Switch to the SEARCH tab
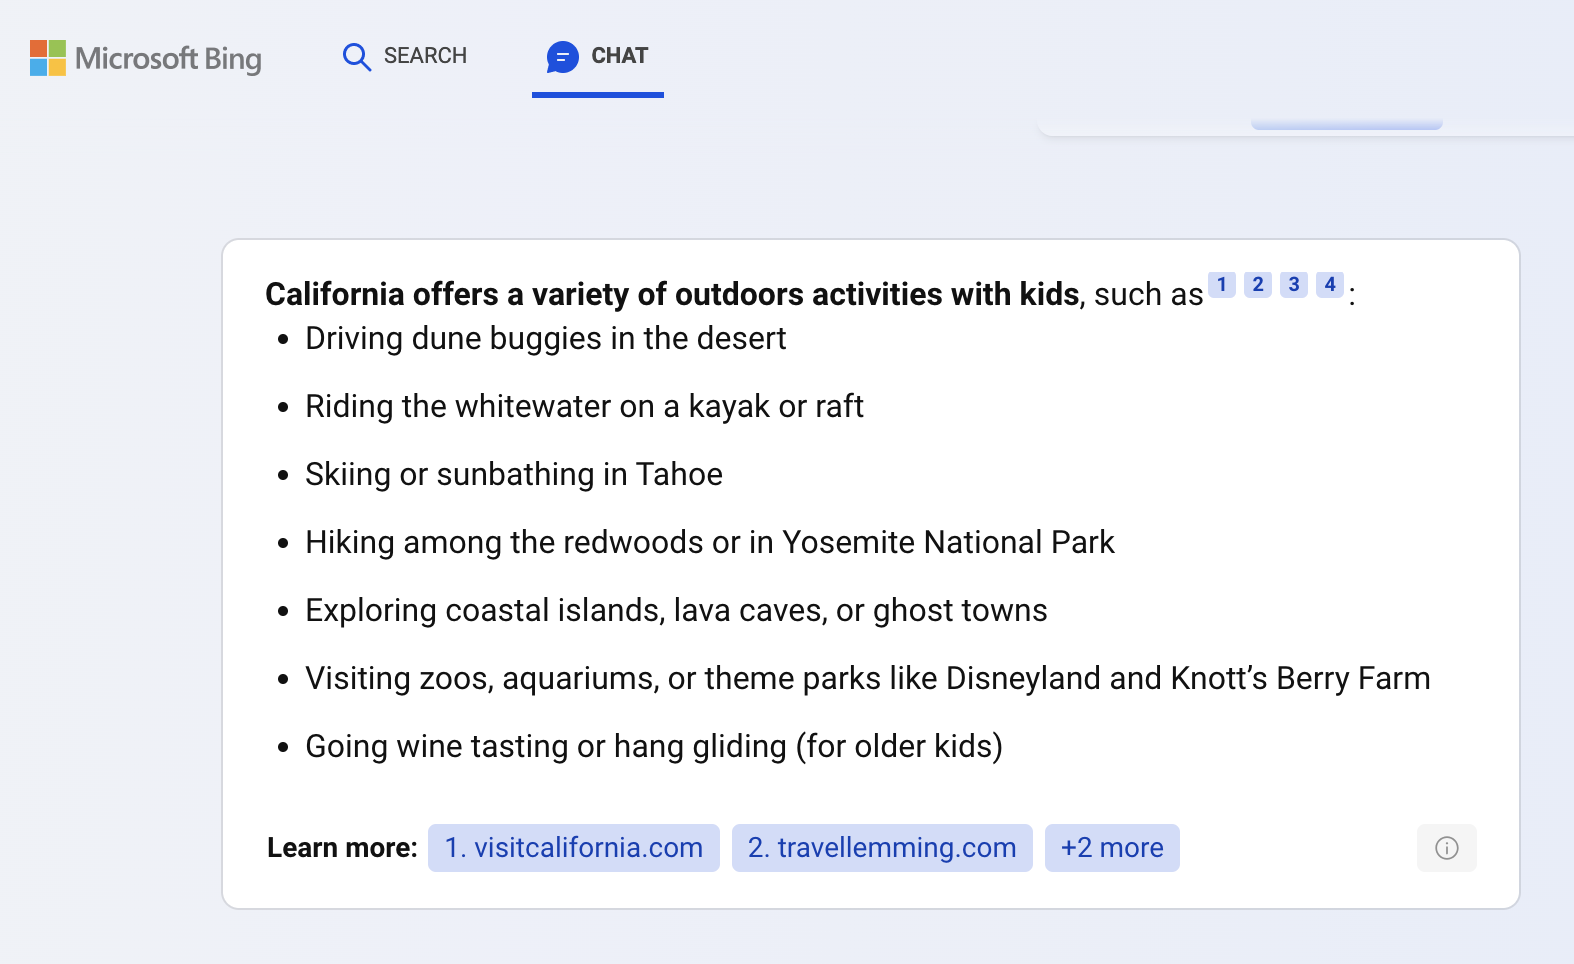The width and height of the screenshot is (1574, 964). click(405, 57)
